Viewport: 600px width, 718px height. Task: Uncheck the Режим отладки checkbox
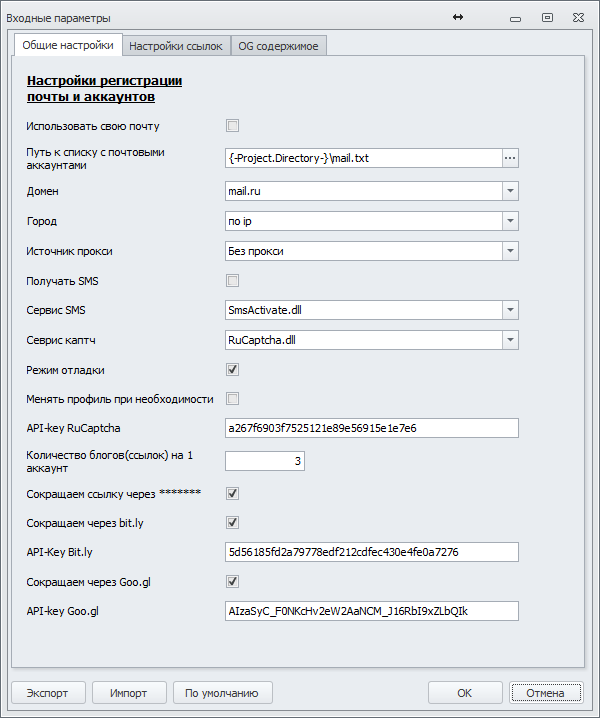click(232, 369)
